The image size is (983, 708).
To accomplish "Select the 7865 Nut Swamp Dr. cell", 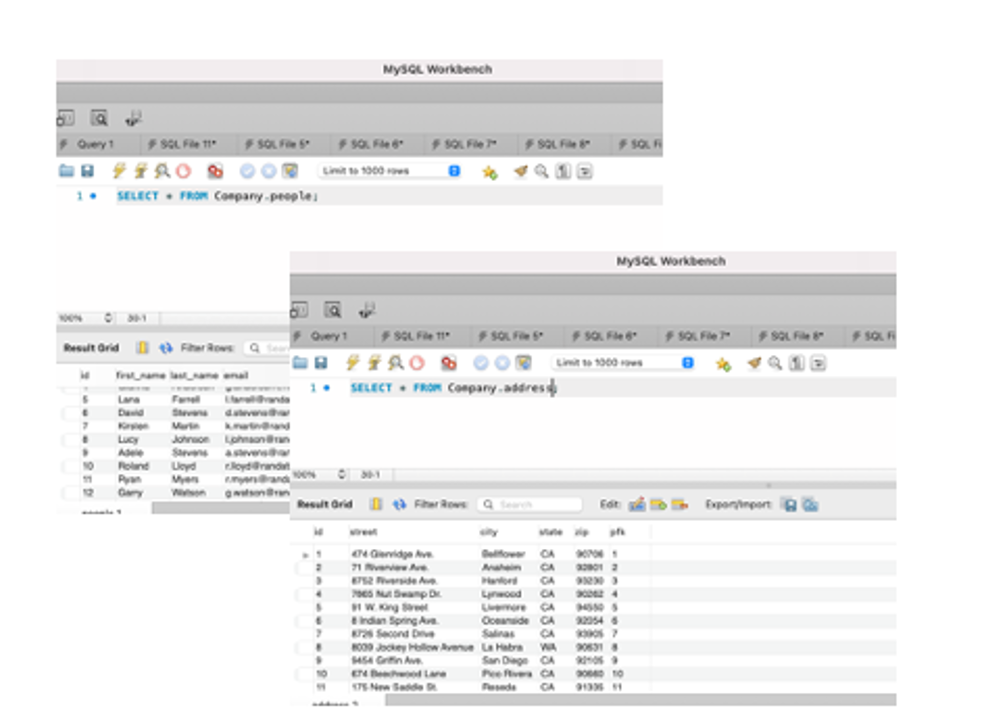I will pyautogui.click(x=396, y=593).
